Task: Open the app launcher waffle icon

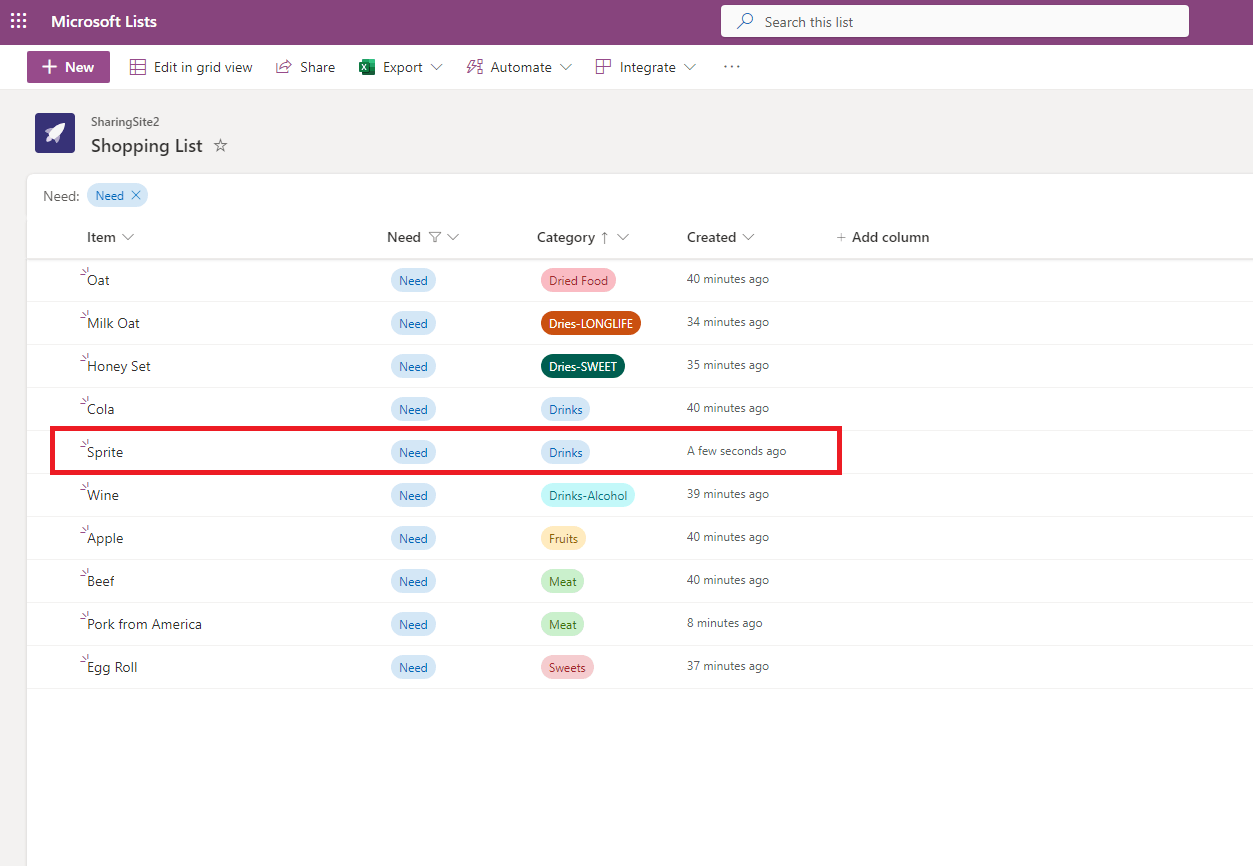Action: pyautogui.click(x=19, y=21)
